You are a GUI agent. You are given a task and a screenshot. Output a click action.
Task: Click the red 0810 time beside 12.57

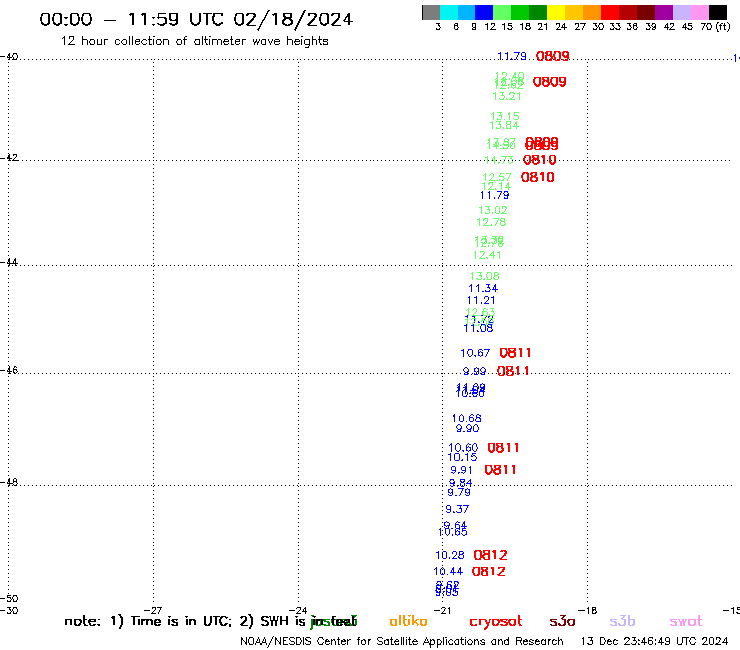coord(538,177)
